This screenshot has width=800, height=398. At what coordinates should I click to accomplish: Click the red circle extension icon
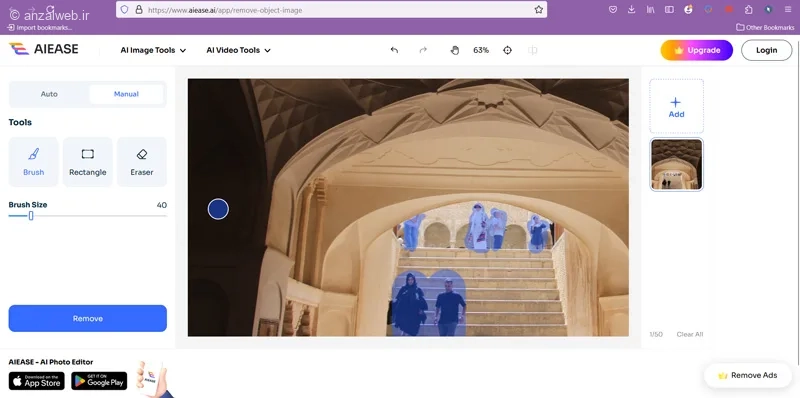[x=729, y=10]
